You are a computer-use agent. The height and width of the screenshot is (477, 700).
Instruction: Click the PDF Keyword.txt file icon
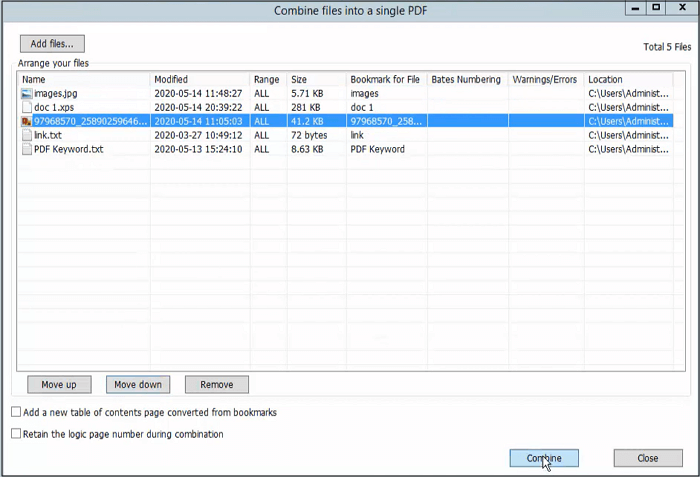tap(27, 149)
